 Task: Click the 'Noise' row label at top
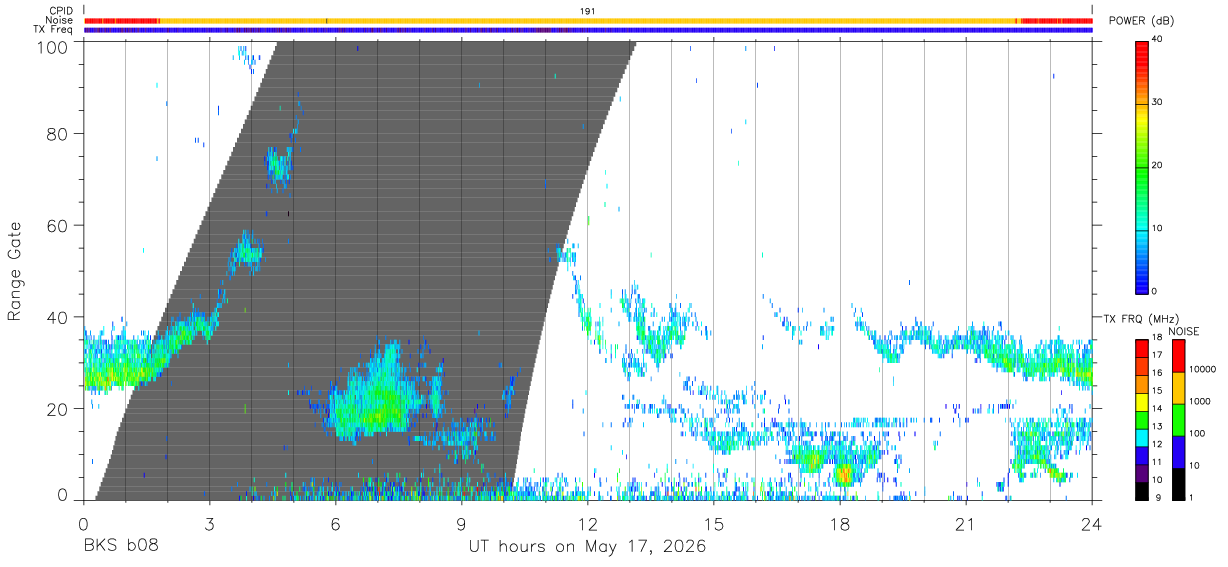[x=61, y=20]
